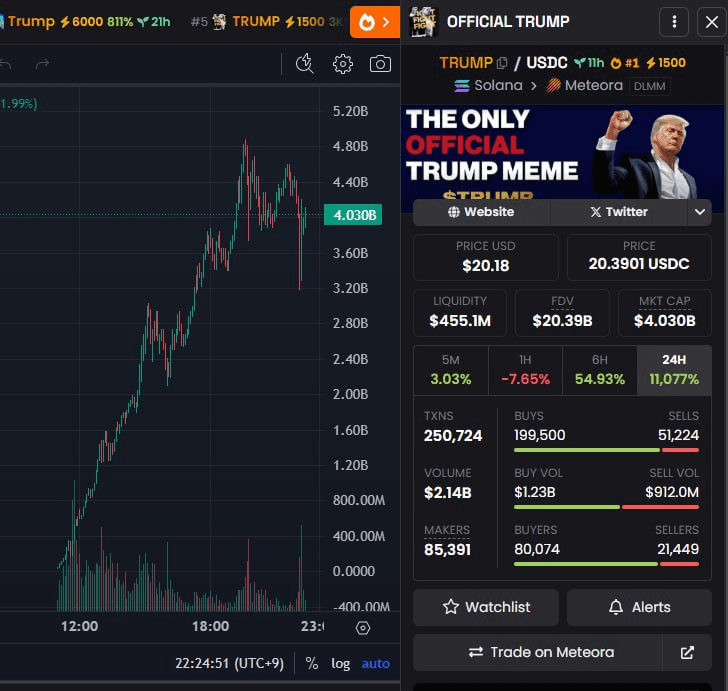This screenshot has width=728, height=691.
Task: Select the 6H timeframe tab
Action: click(599, 370)
